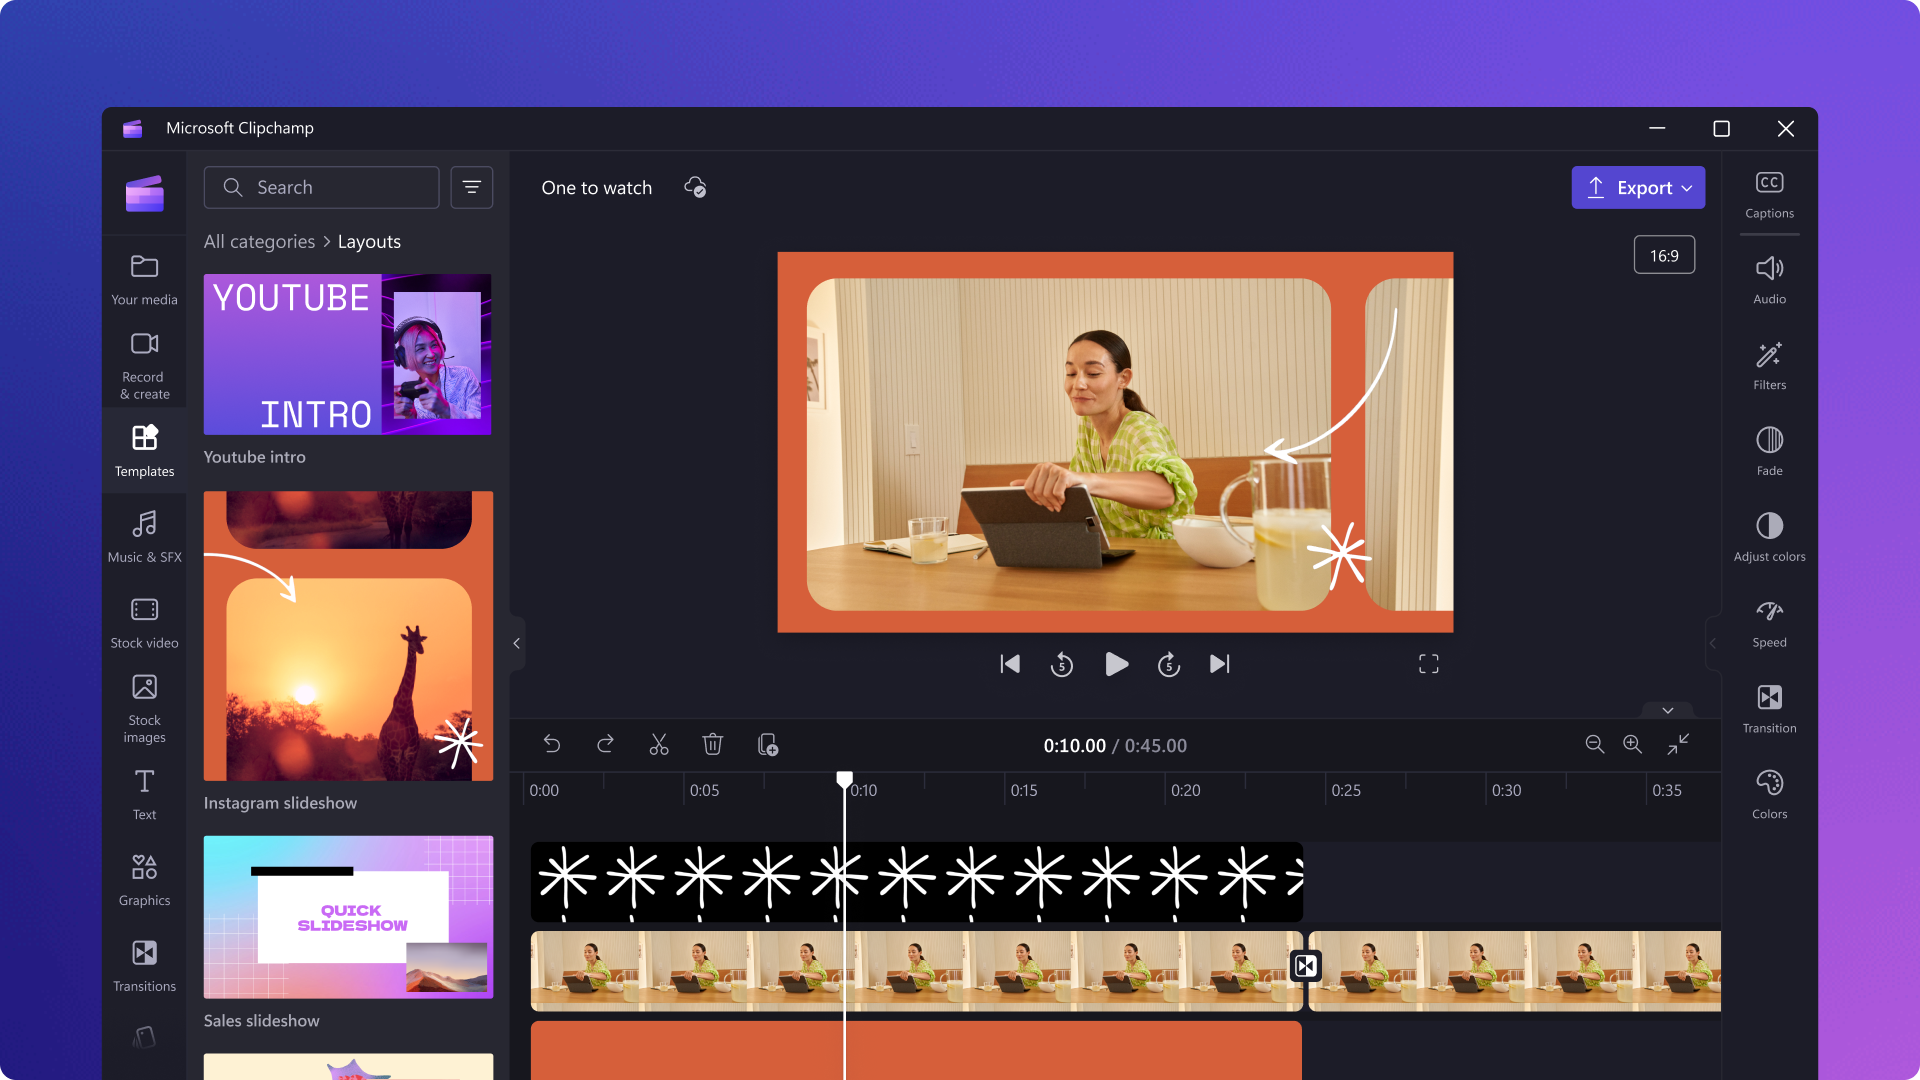1920x1080 pixels.
Task: Click the split clip scissors icon
Action: 659,744
